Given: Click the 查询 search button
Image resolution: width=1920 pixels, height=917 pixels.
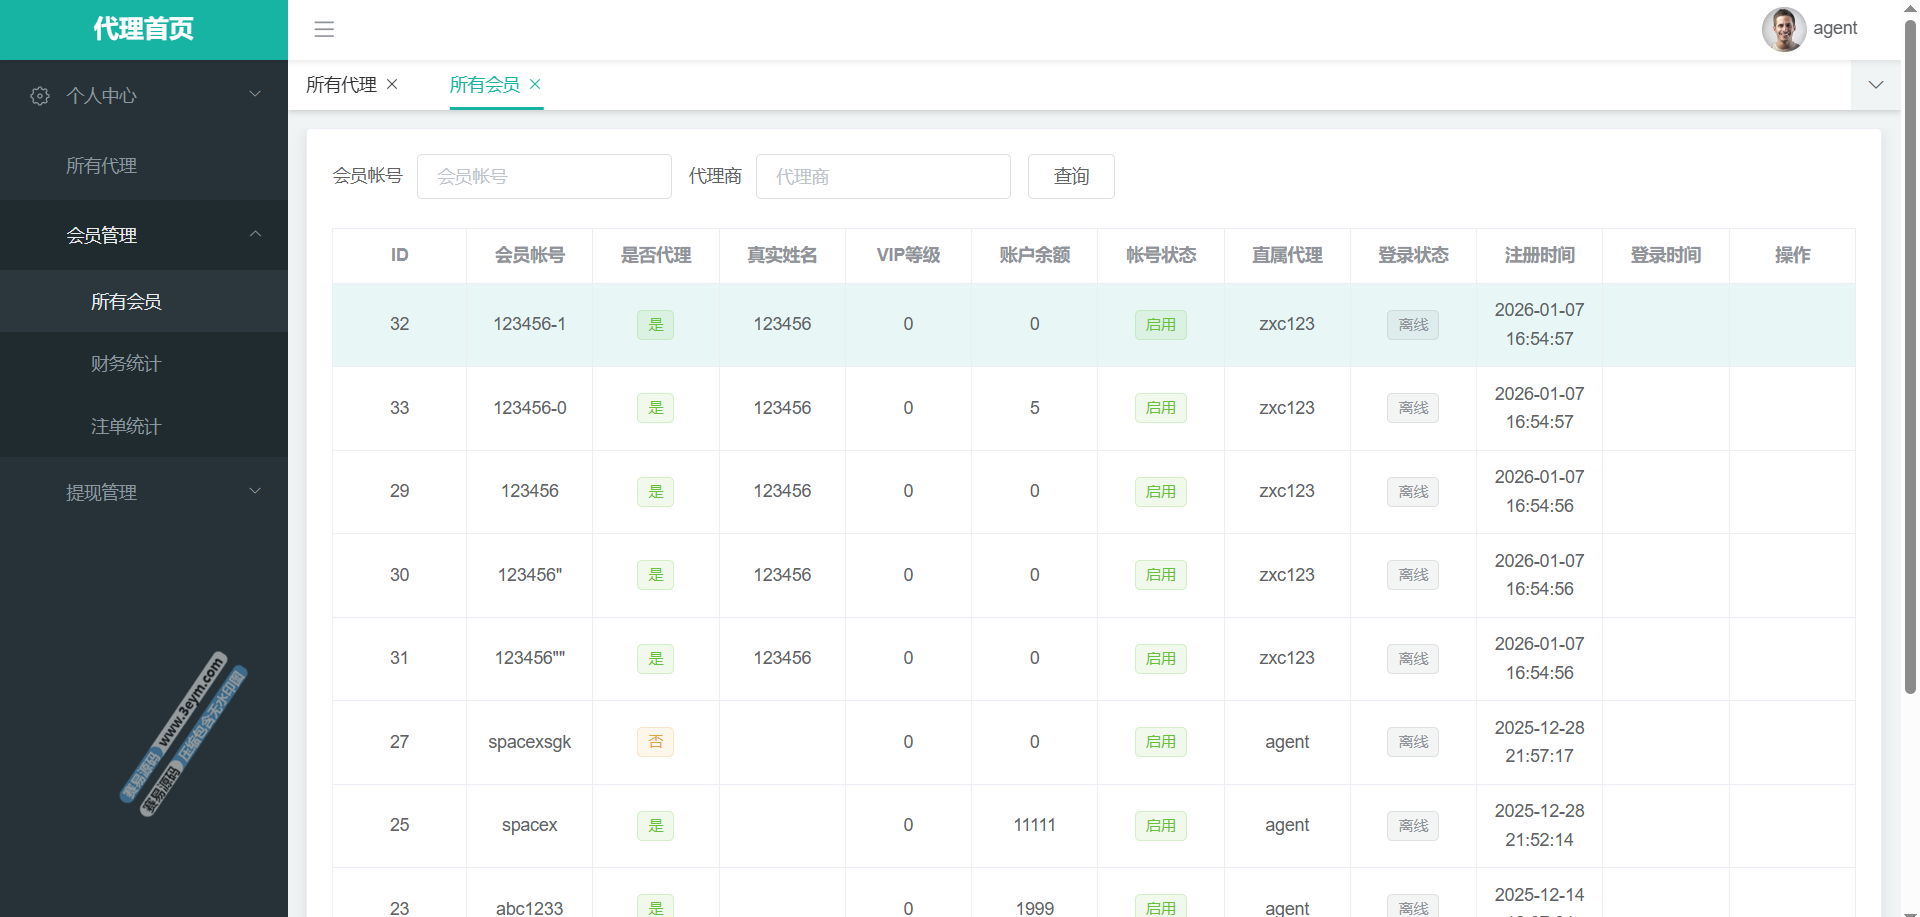Looking at the screenshot, I should [1071, 177].
